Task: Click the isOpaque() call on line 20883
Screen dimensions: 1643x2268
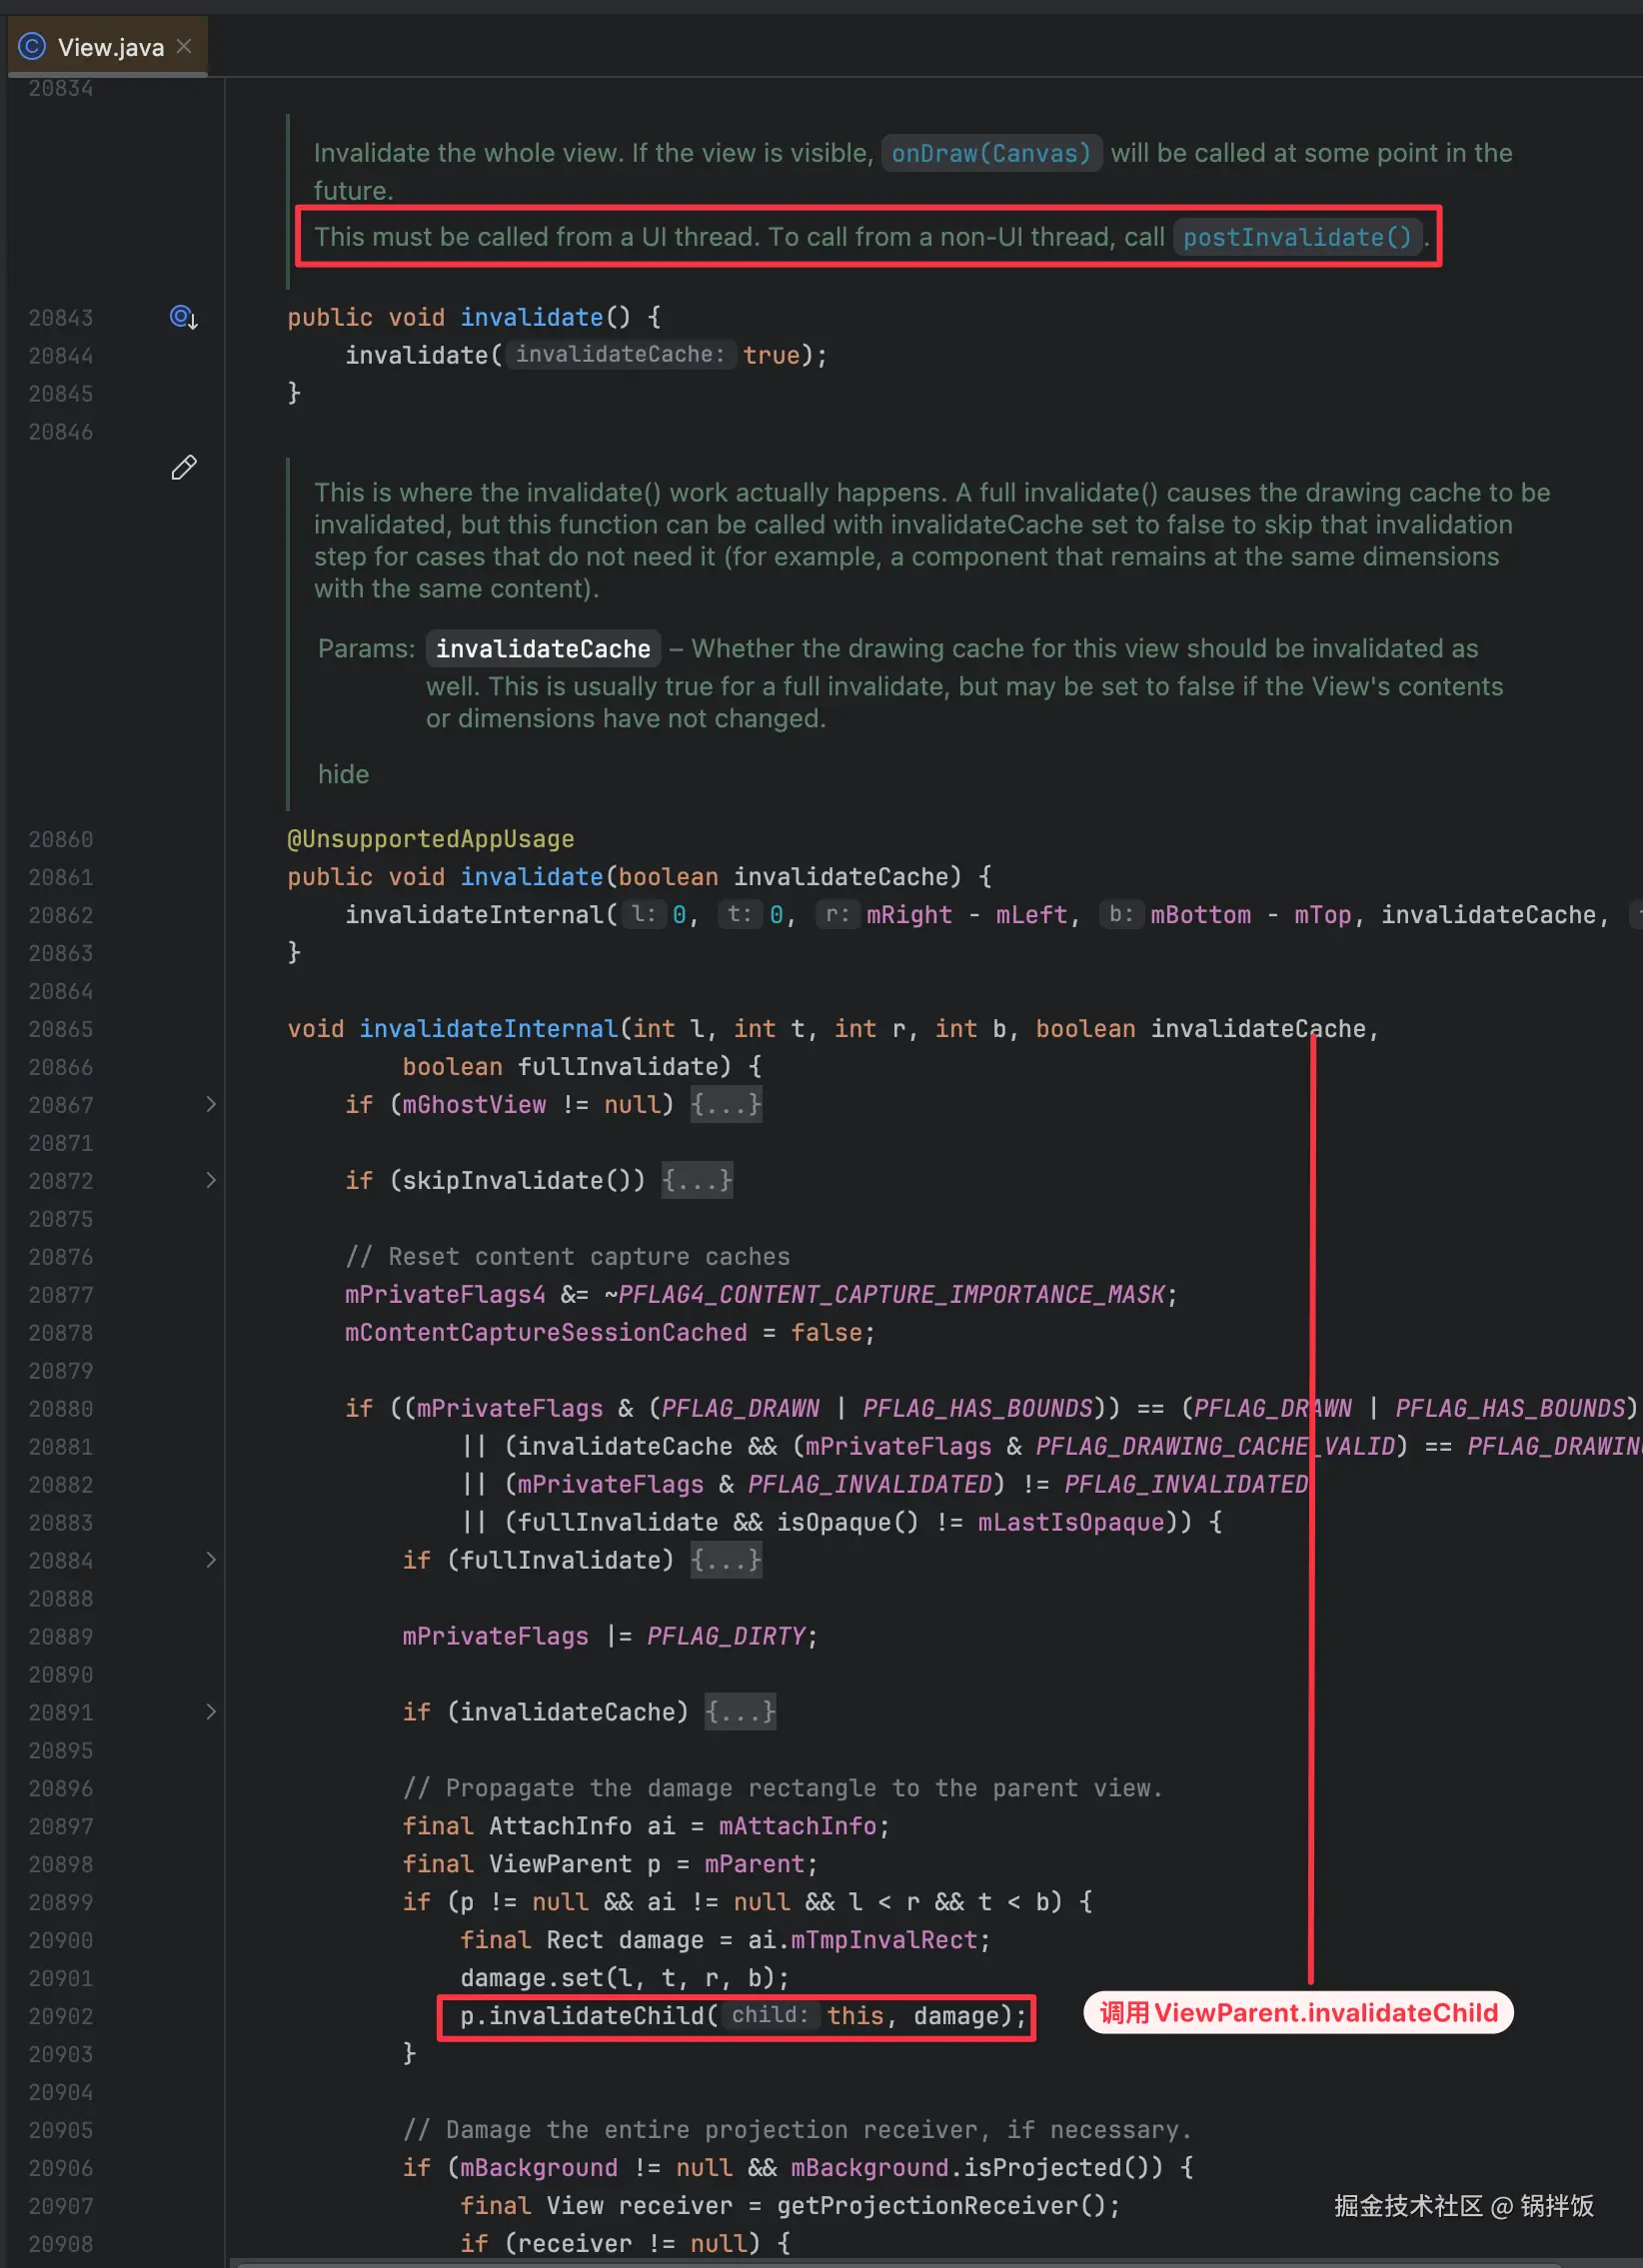Action: coord(847,1523)
